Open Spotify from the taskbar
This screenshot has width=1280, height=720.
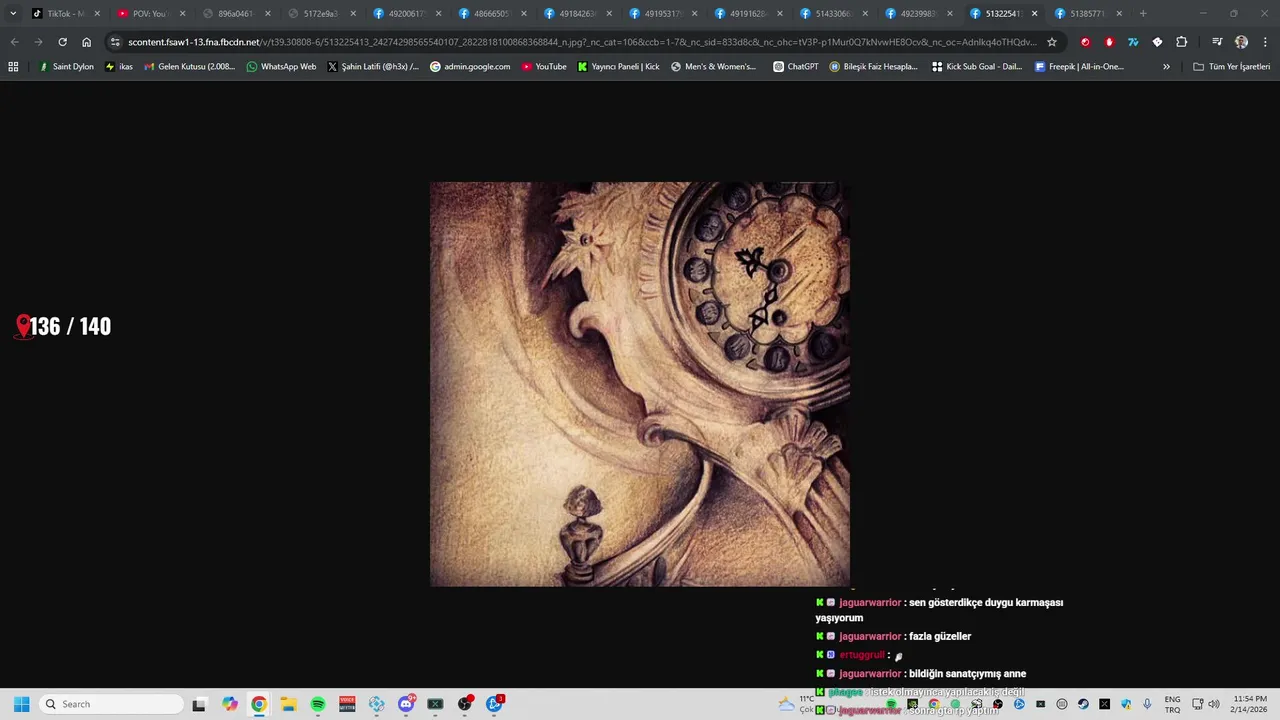tap(318, 704)
